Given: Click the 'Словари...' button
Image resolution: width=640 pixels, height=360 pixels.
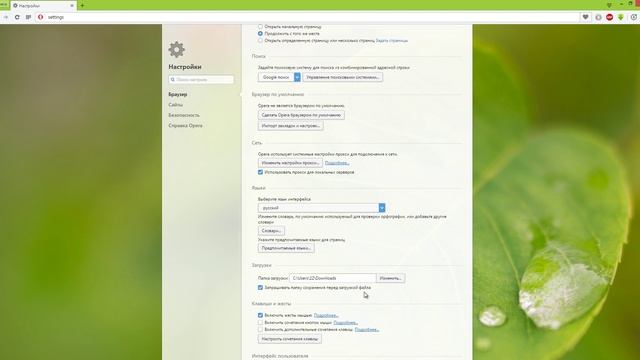Looking at the screenshot, I should coord(271,231).
